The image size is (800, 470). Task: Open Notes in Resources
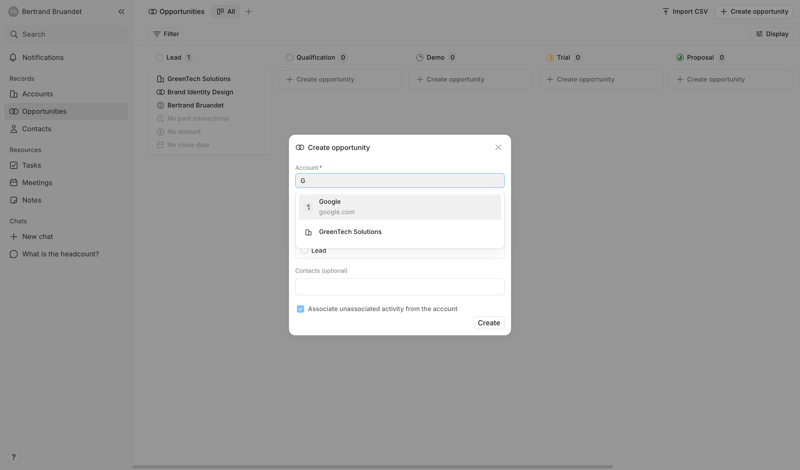click(x=66, y=200)
